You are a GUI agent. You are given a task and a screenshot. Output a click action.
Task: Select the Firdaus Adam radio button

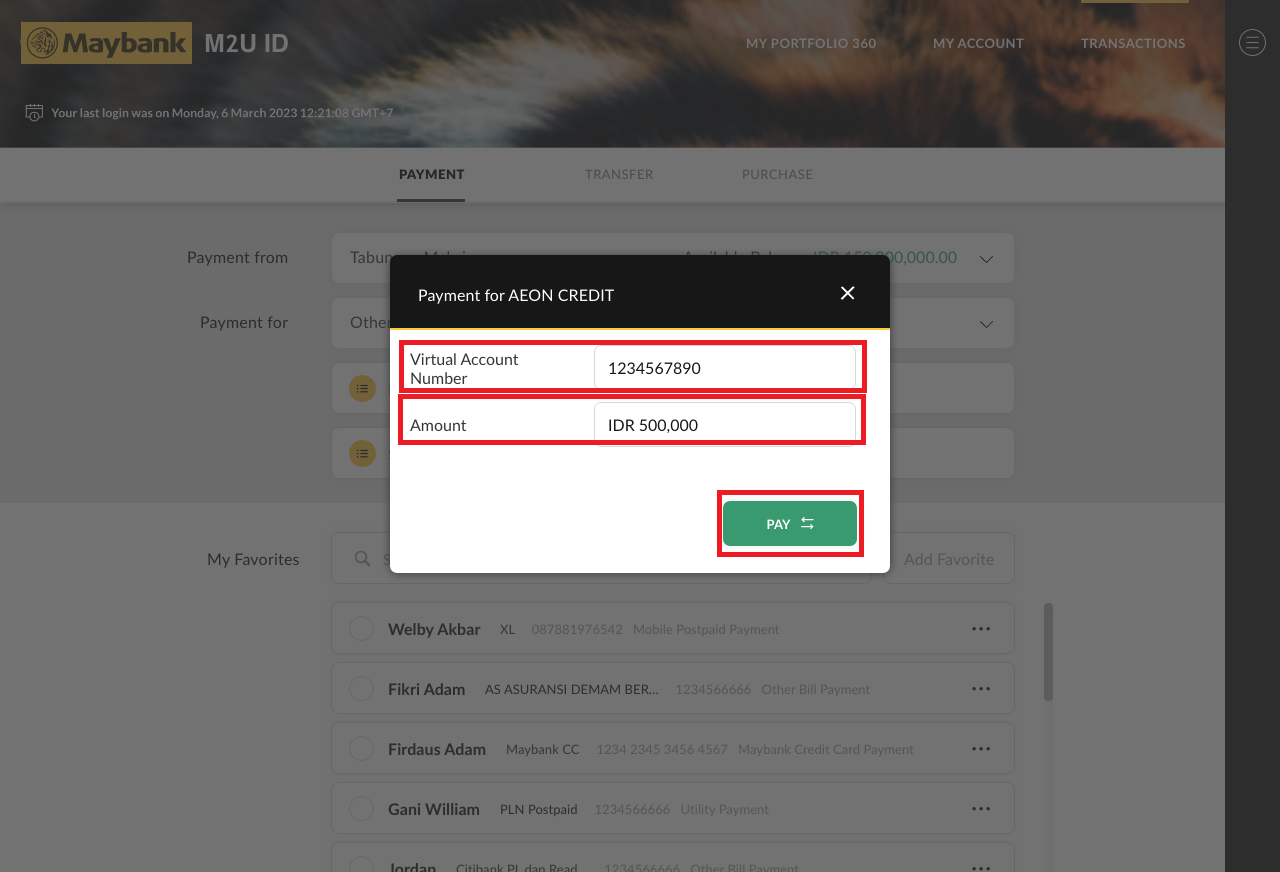(x=361, y=749)
